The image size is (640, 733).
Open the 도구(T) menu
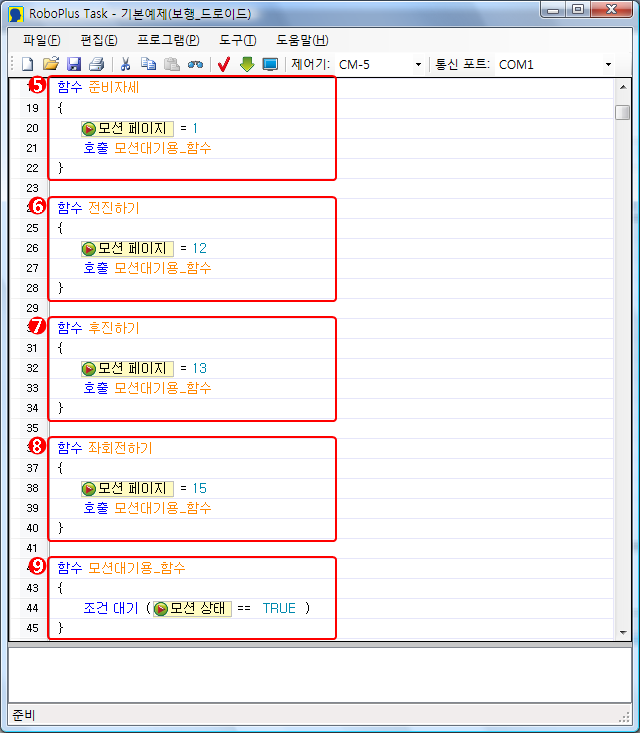[x=237, y=40]
